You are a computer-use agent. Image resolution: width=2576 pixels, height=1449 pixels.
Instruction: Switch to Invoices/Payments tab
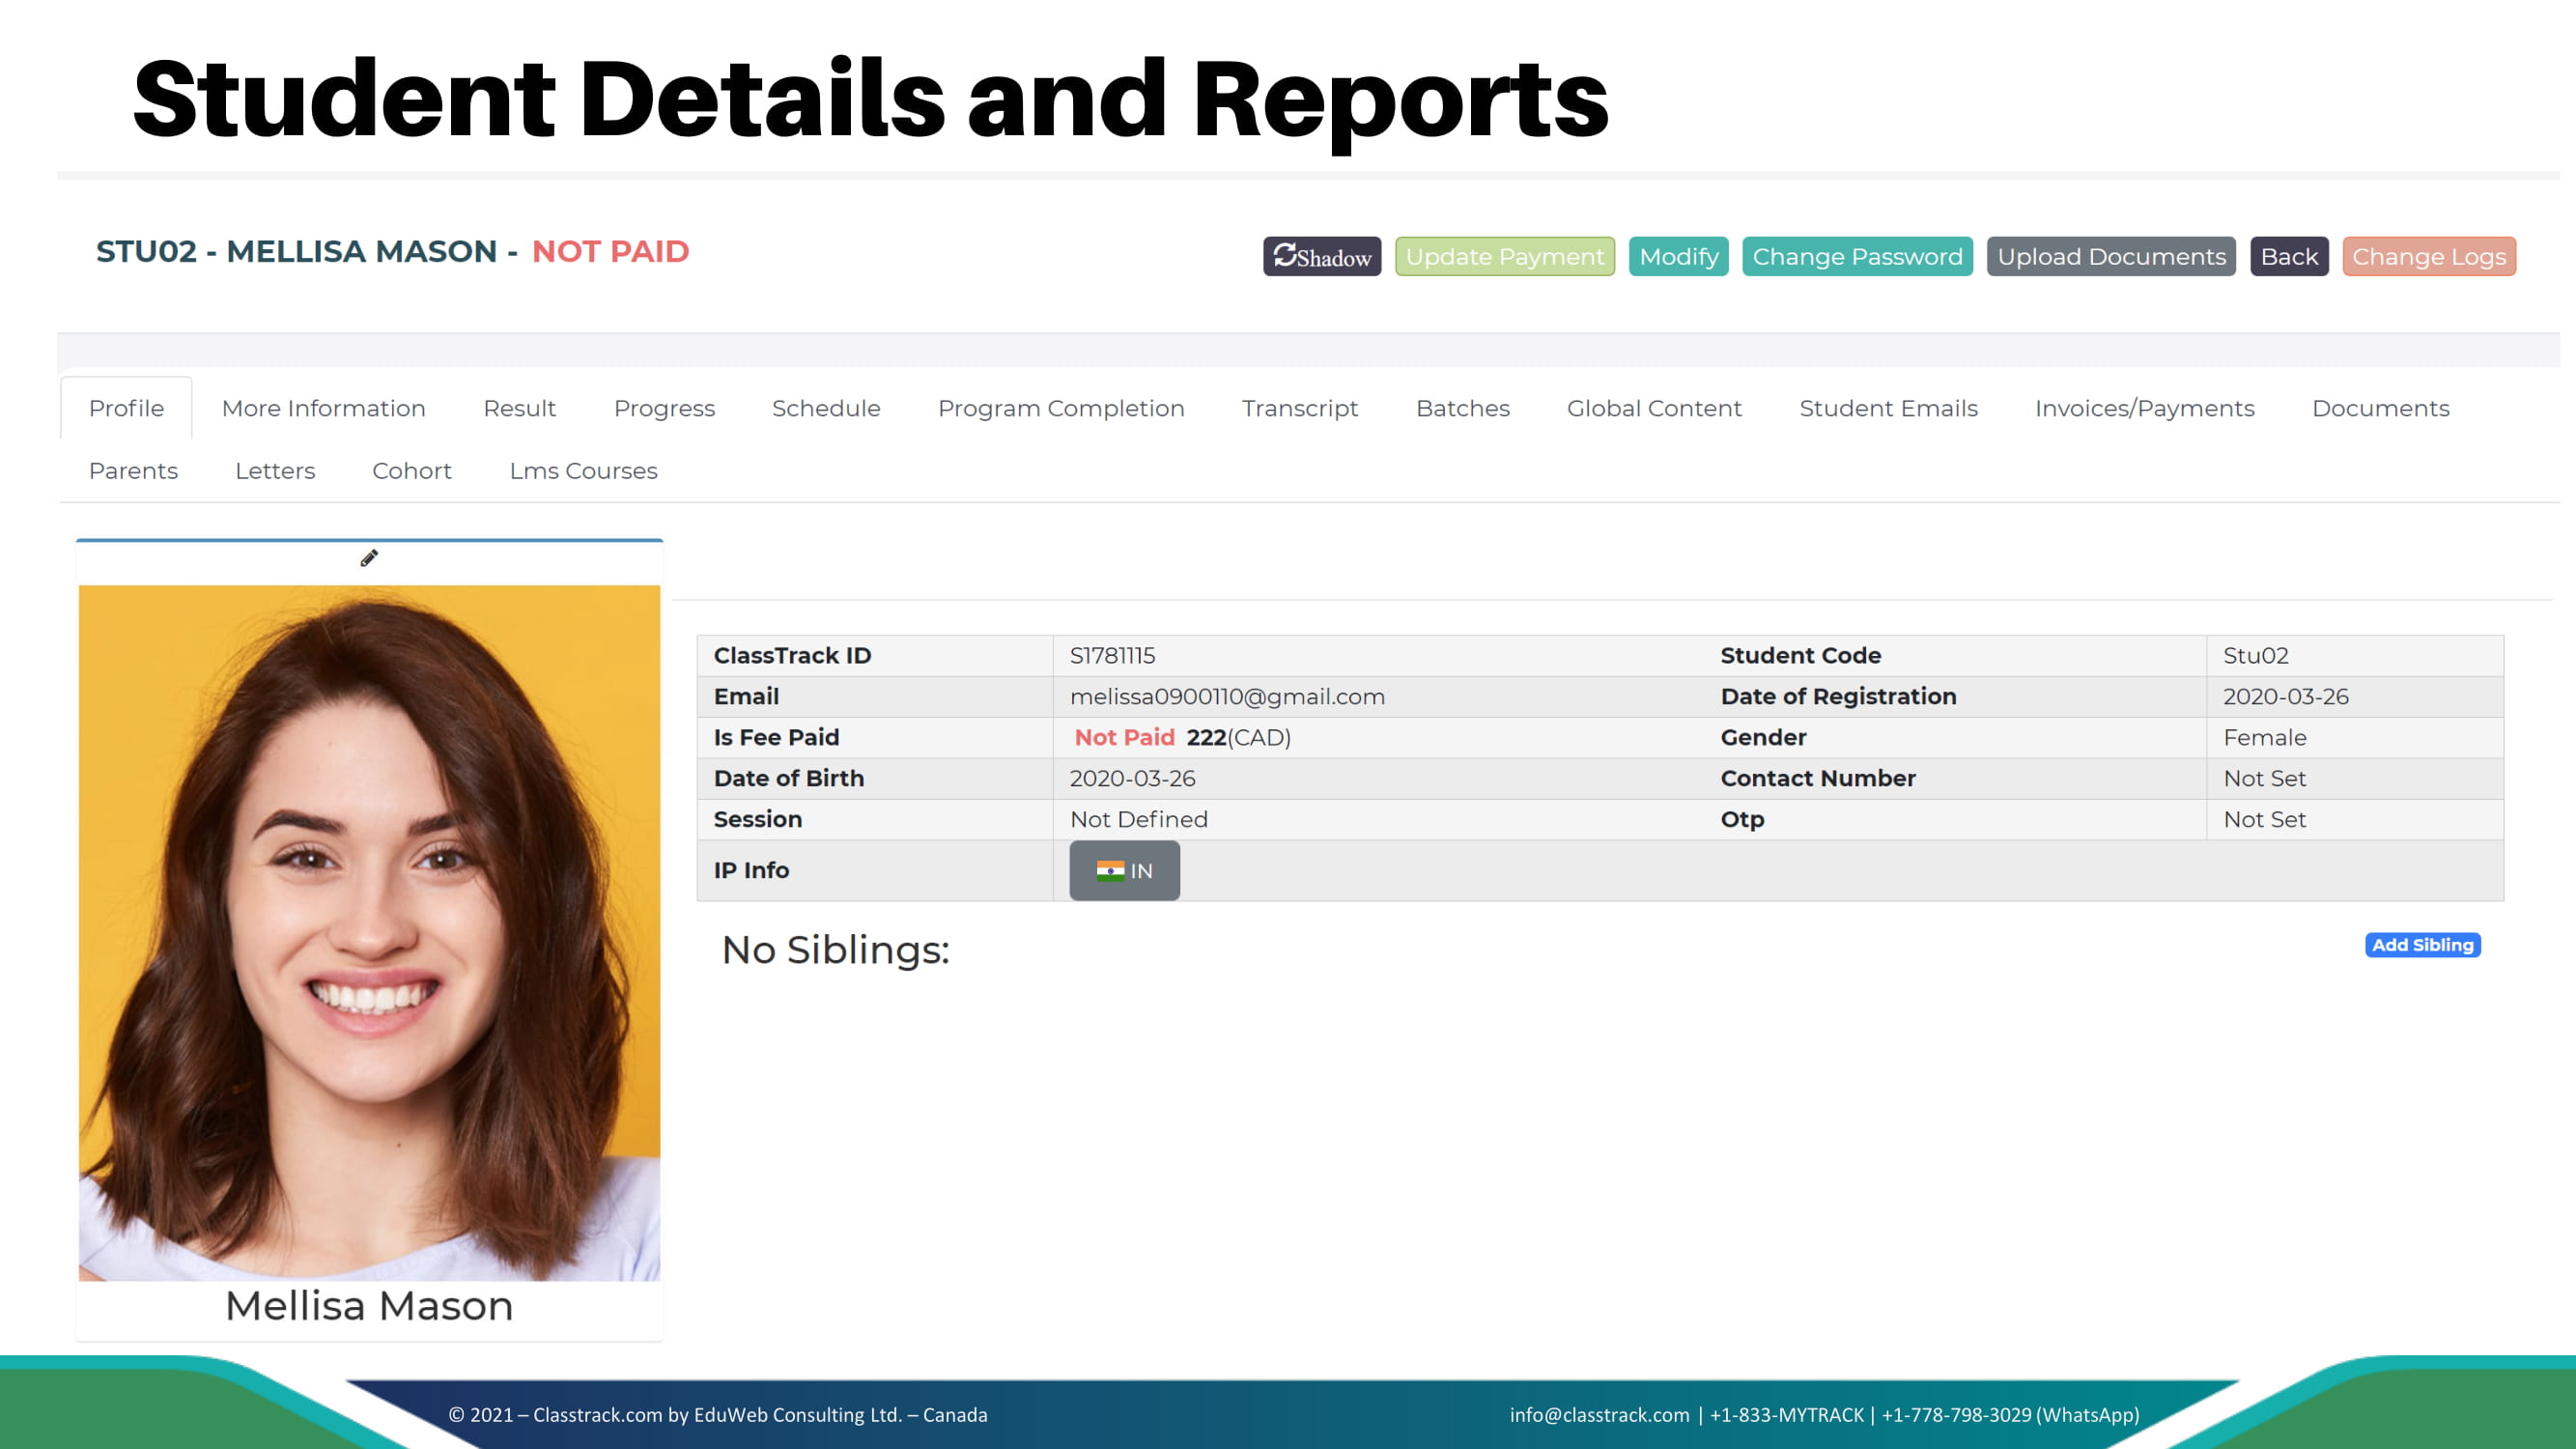pos(2144,408)
